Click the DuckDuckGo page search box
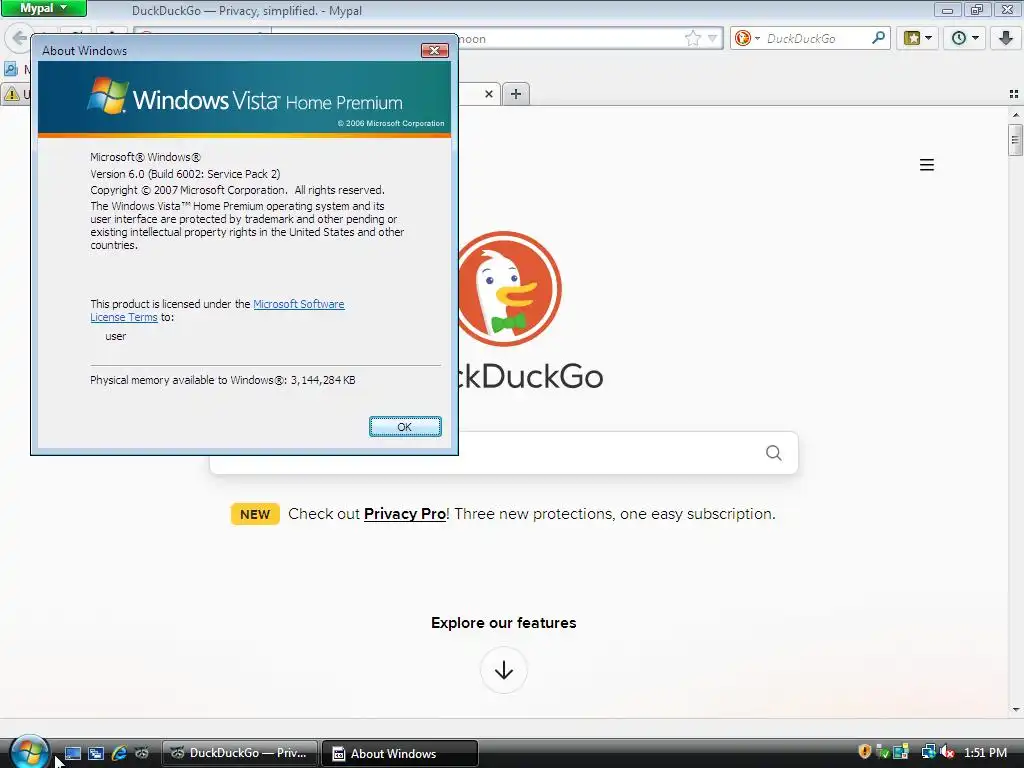The image size is (1024, 768). 504,453
